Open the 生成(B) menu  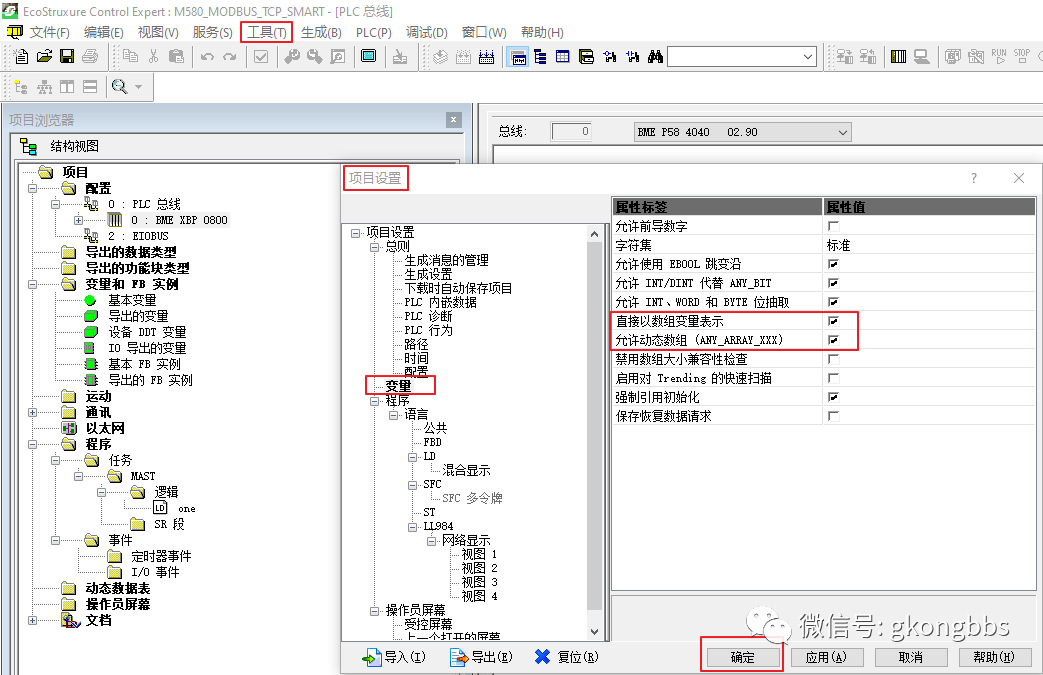[321, 33]
